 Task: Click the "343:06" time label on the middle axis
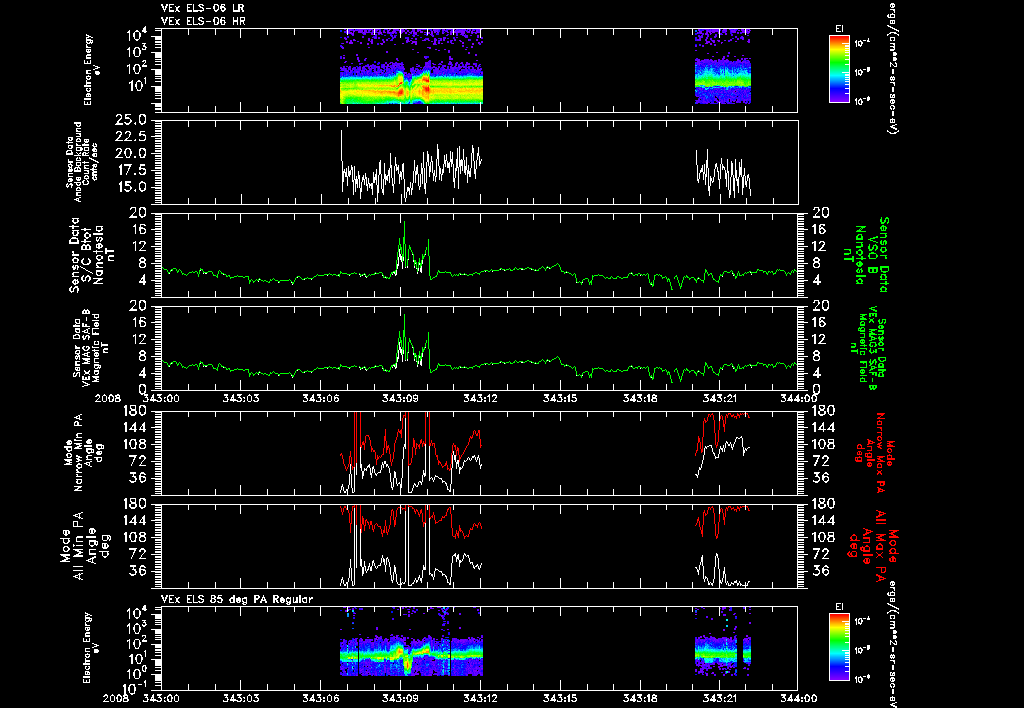[x=320, y=398]
